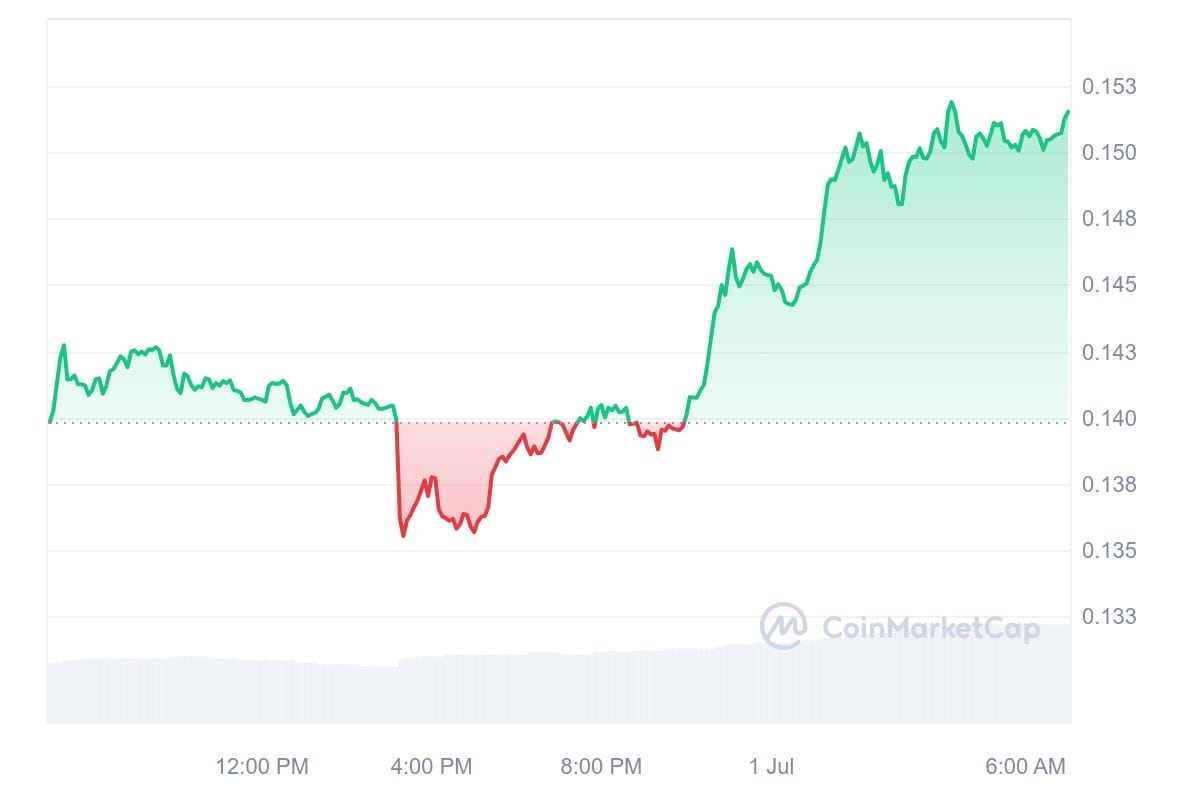Click the highest peak of the price line
The image size is (1200, 800).
(x=951, y=102)
